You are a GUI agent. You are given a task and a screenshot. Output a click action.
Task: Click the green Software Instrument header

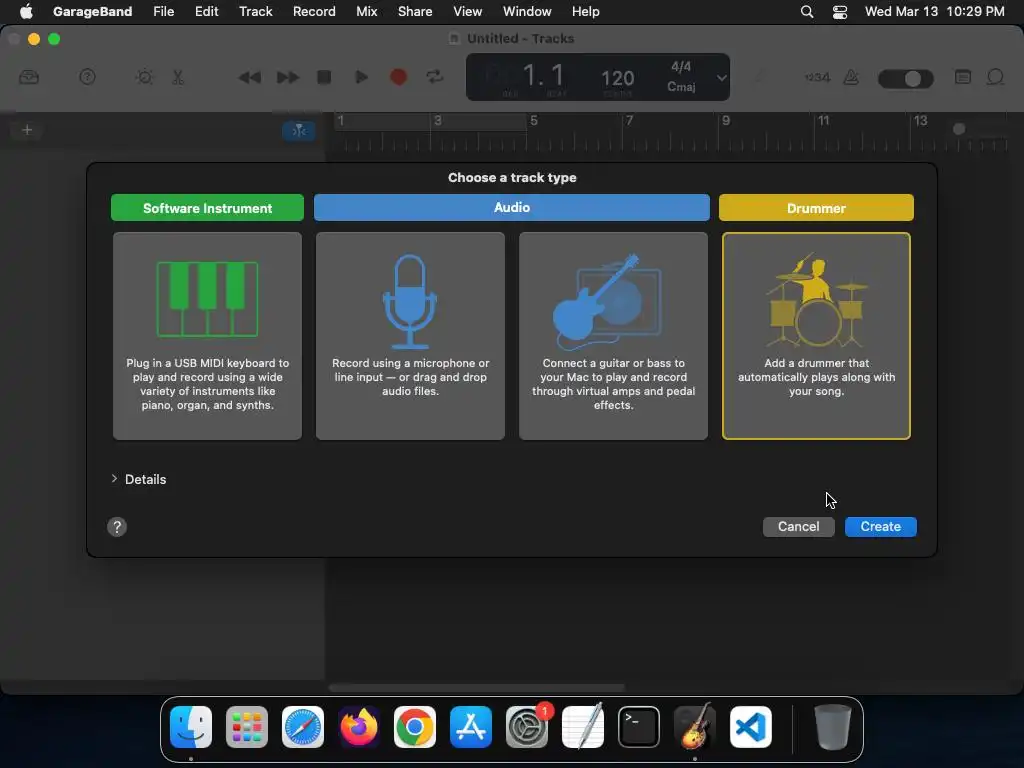pyautogui.click(x=207, y=208)
